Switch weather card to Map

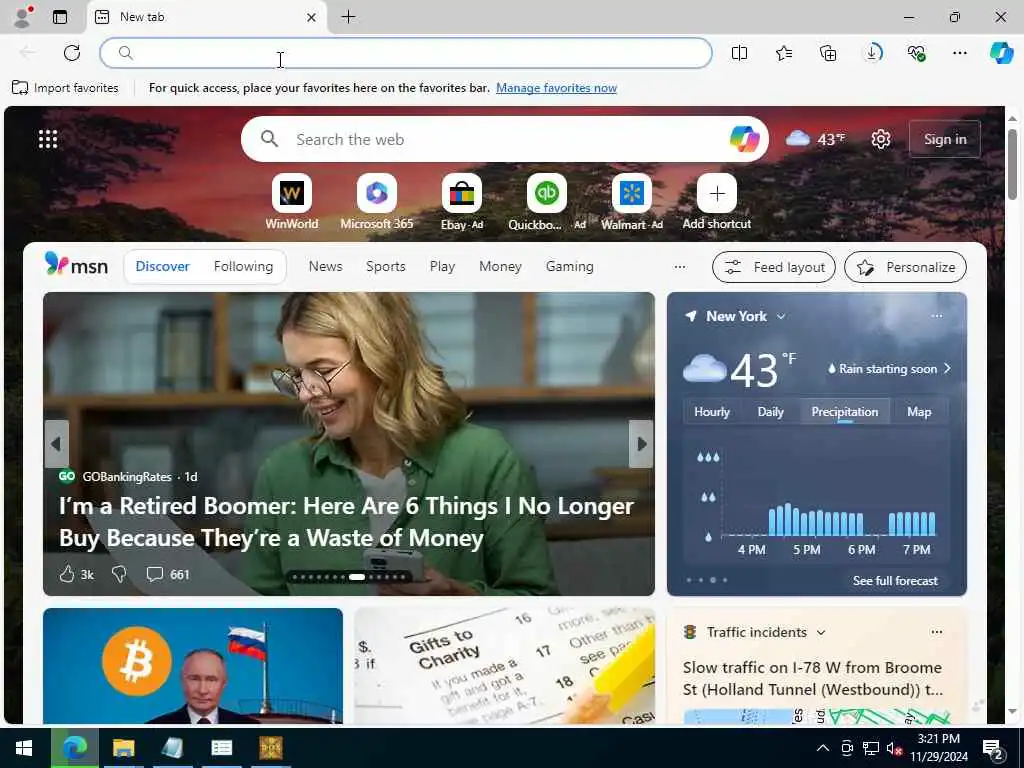[919, 412]
